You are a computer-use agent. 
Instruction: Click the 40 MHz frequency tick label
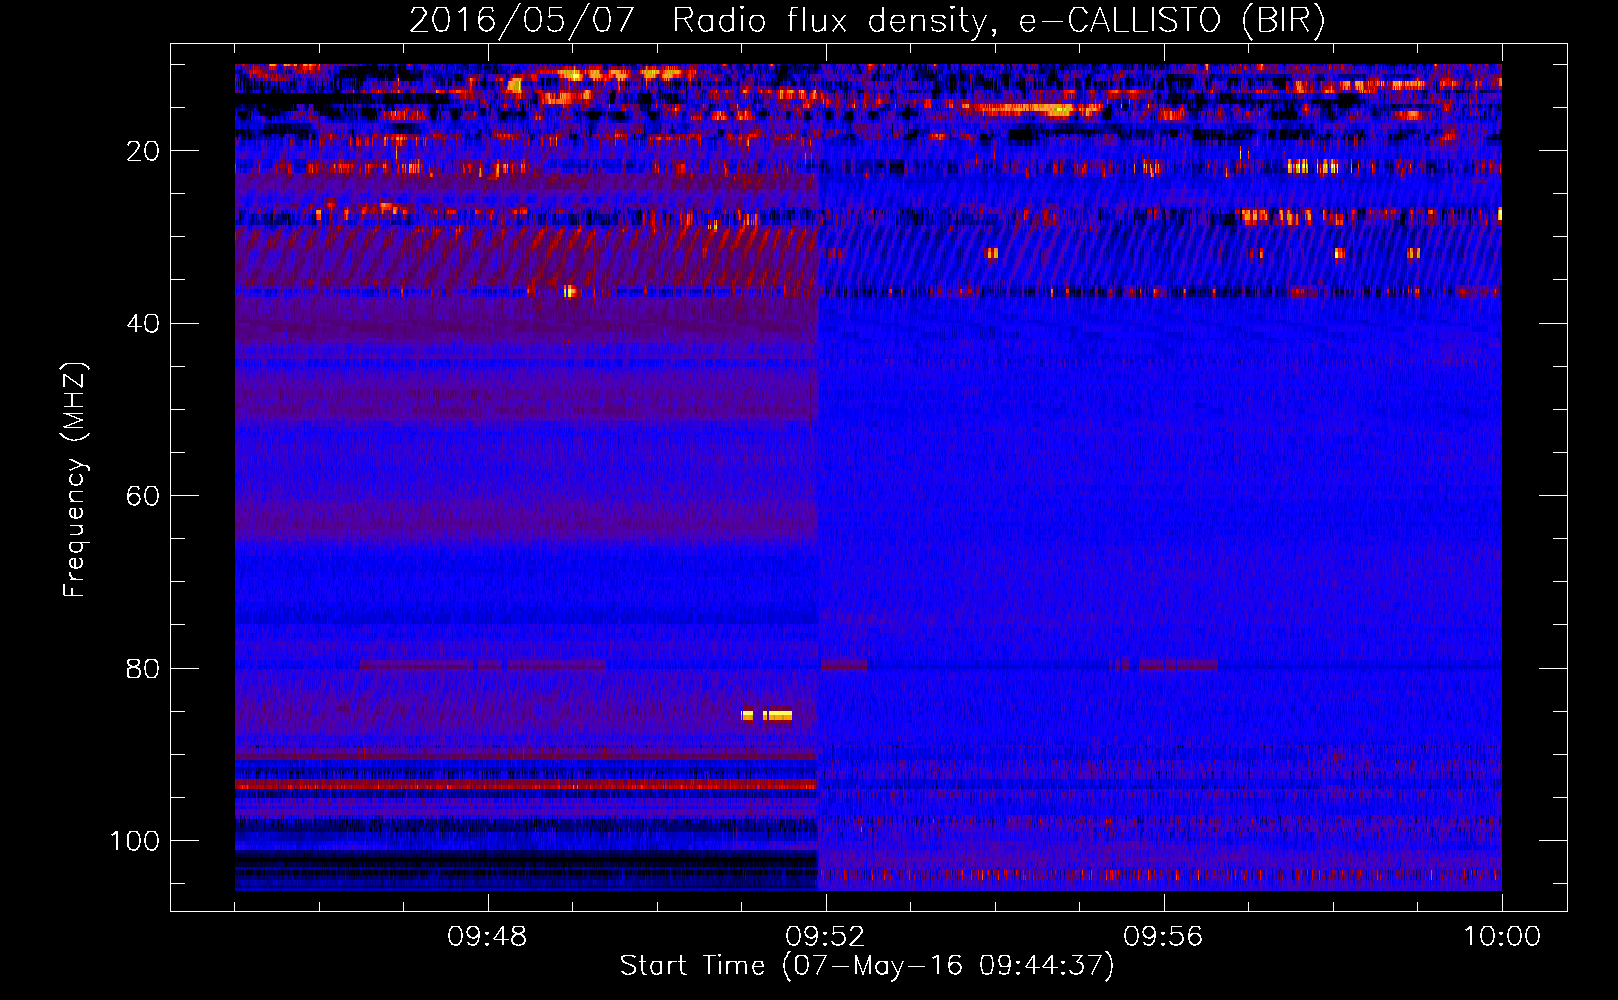pyautogui.click(x=143, y=324)
